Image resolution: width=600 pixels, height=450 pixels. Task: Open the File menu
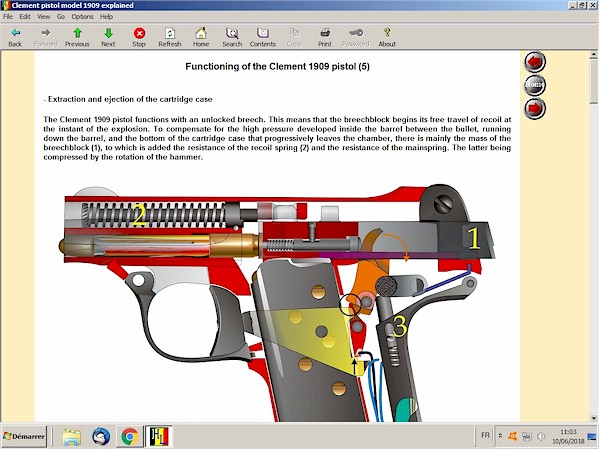[x=8, y=16]
